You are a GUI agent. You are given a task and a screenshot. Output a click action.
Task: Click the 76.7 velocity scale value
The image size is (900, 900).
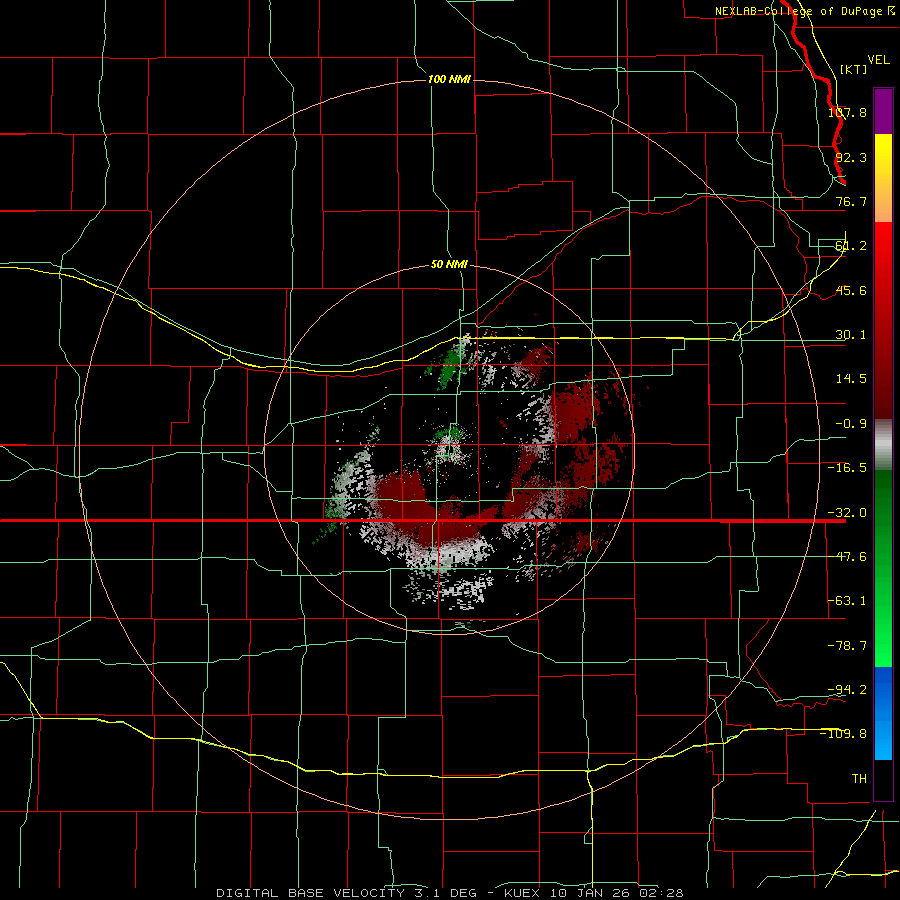tap(851, 201)
